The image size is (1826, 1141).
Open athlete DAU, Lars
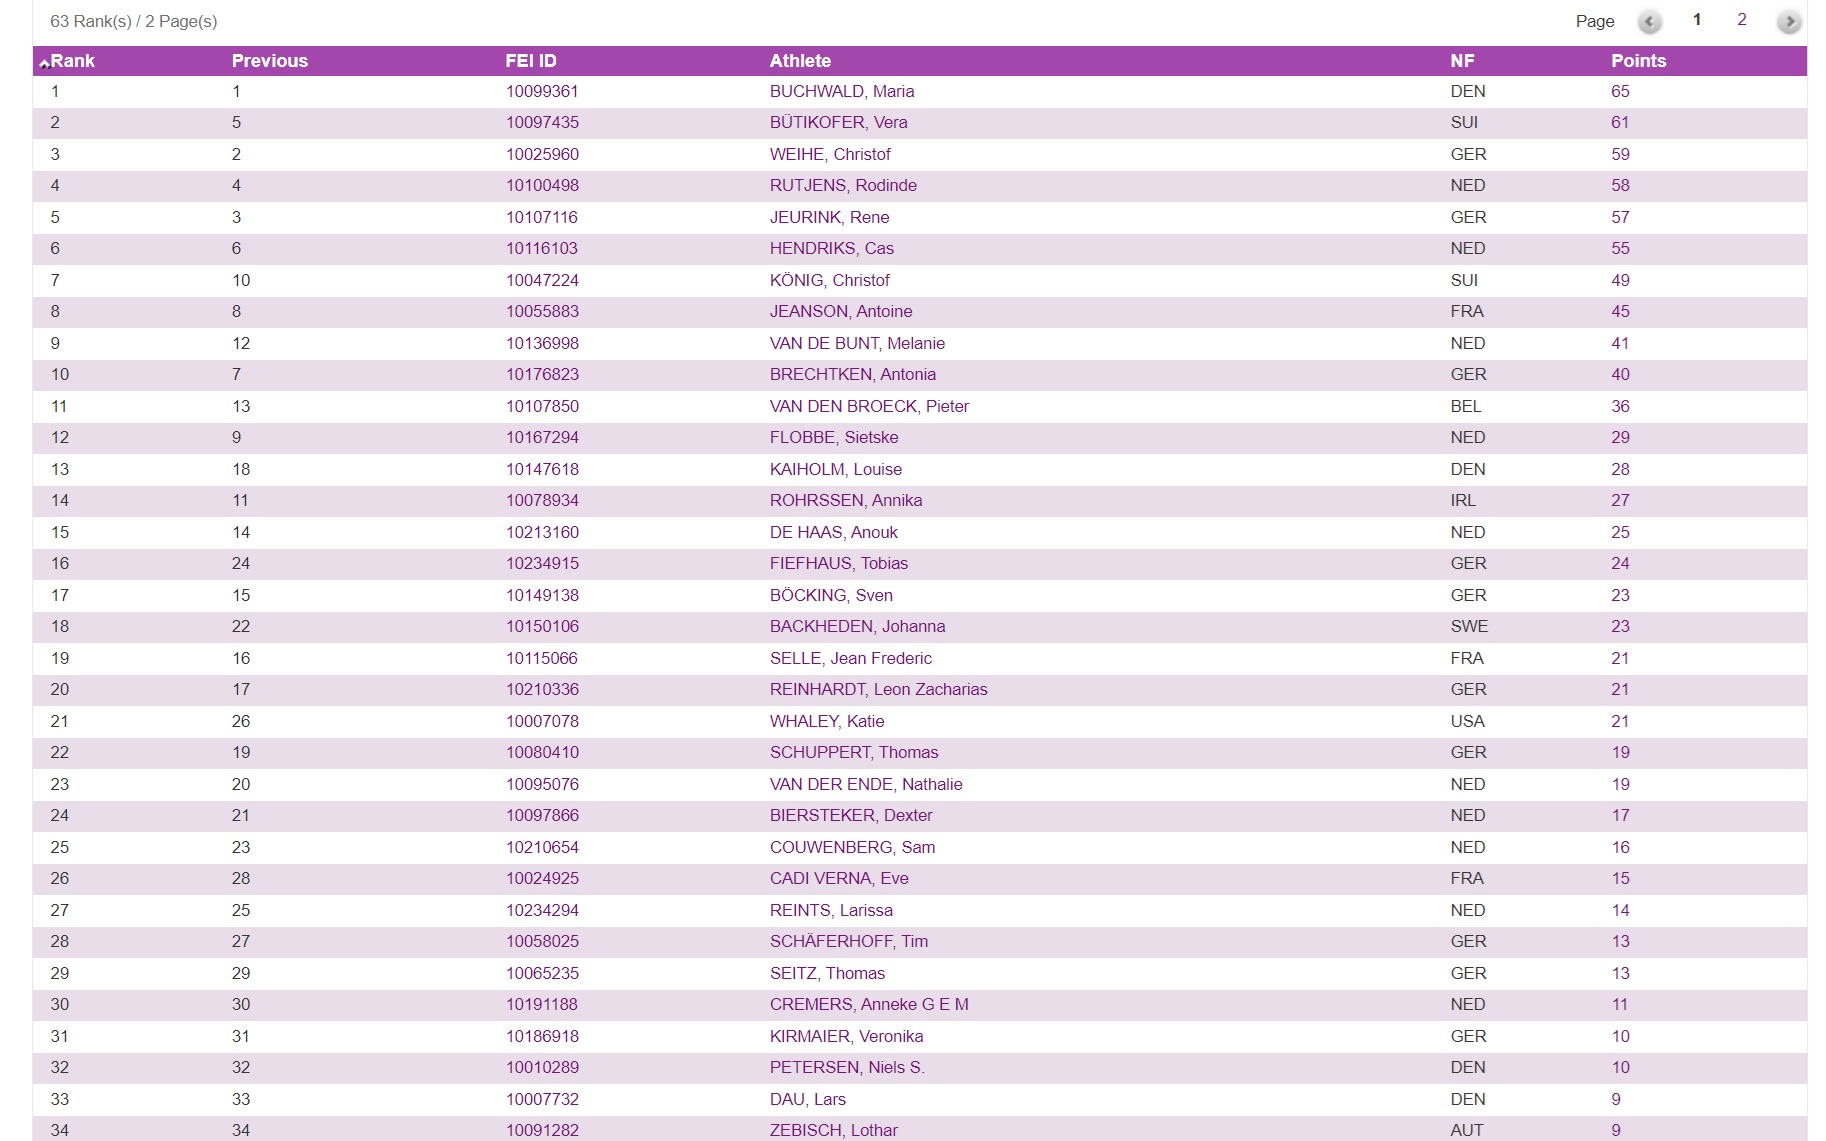click(x=807, y=1099)
